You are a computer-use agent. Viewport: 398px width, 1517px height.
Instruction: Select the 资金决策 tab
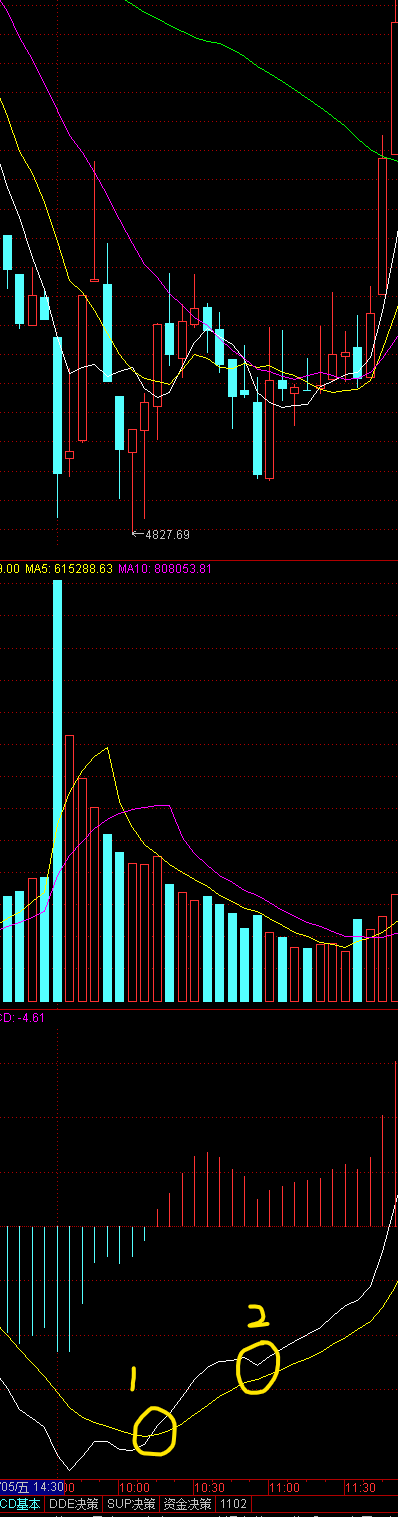[187, 1503]
